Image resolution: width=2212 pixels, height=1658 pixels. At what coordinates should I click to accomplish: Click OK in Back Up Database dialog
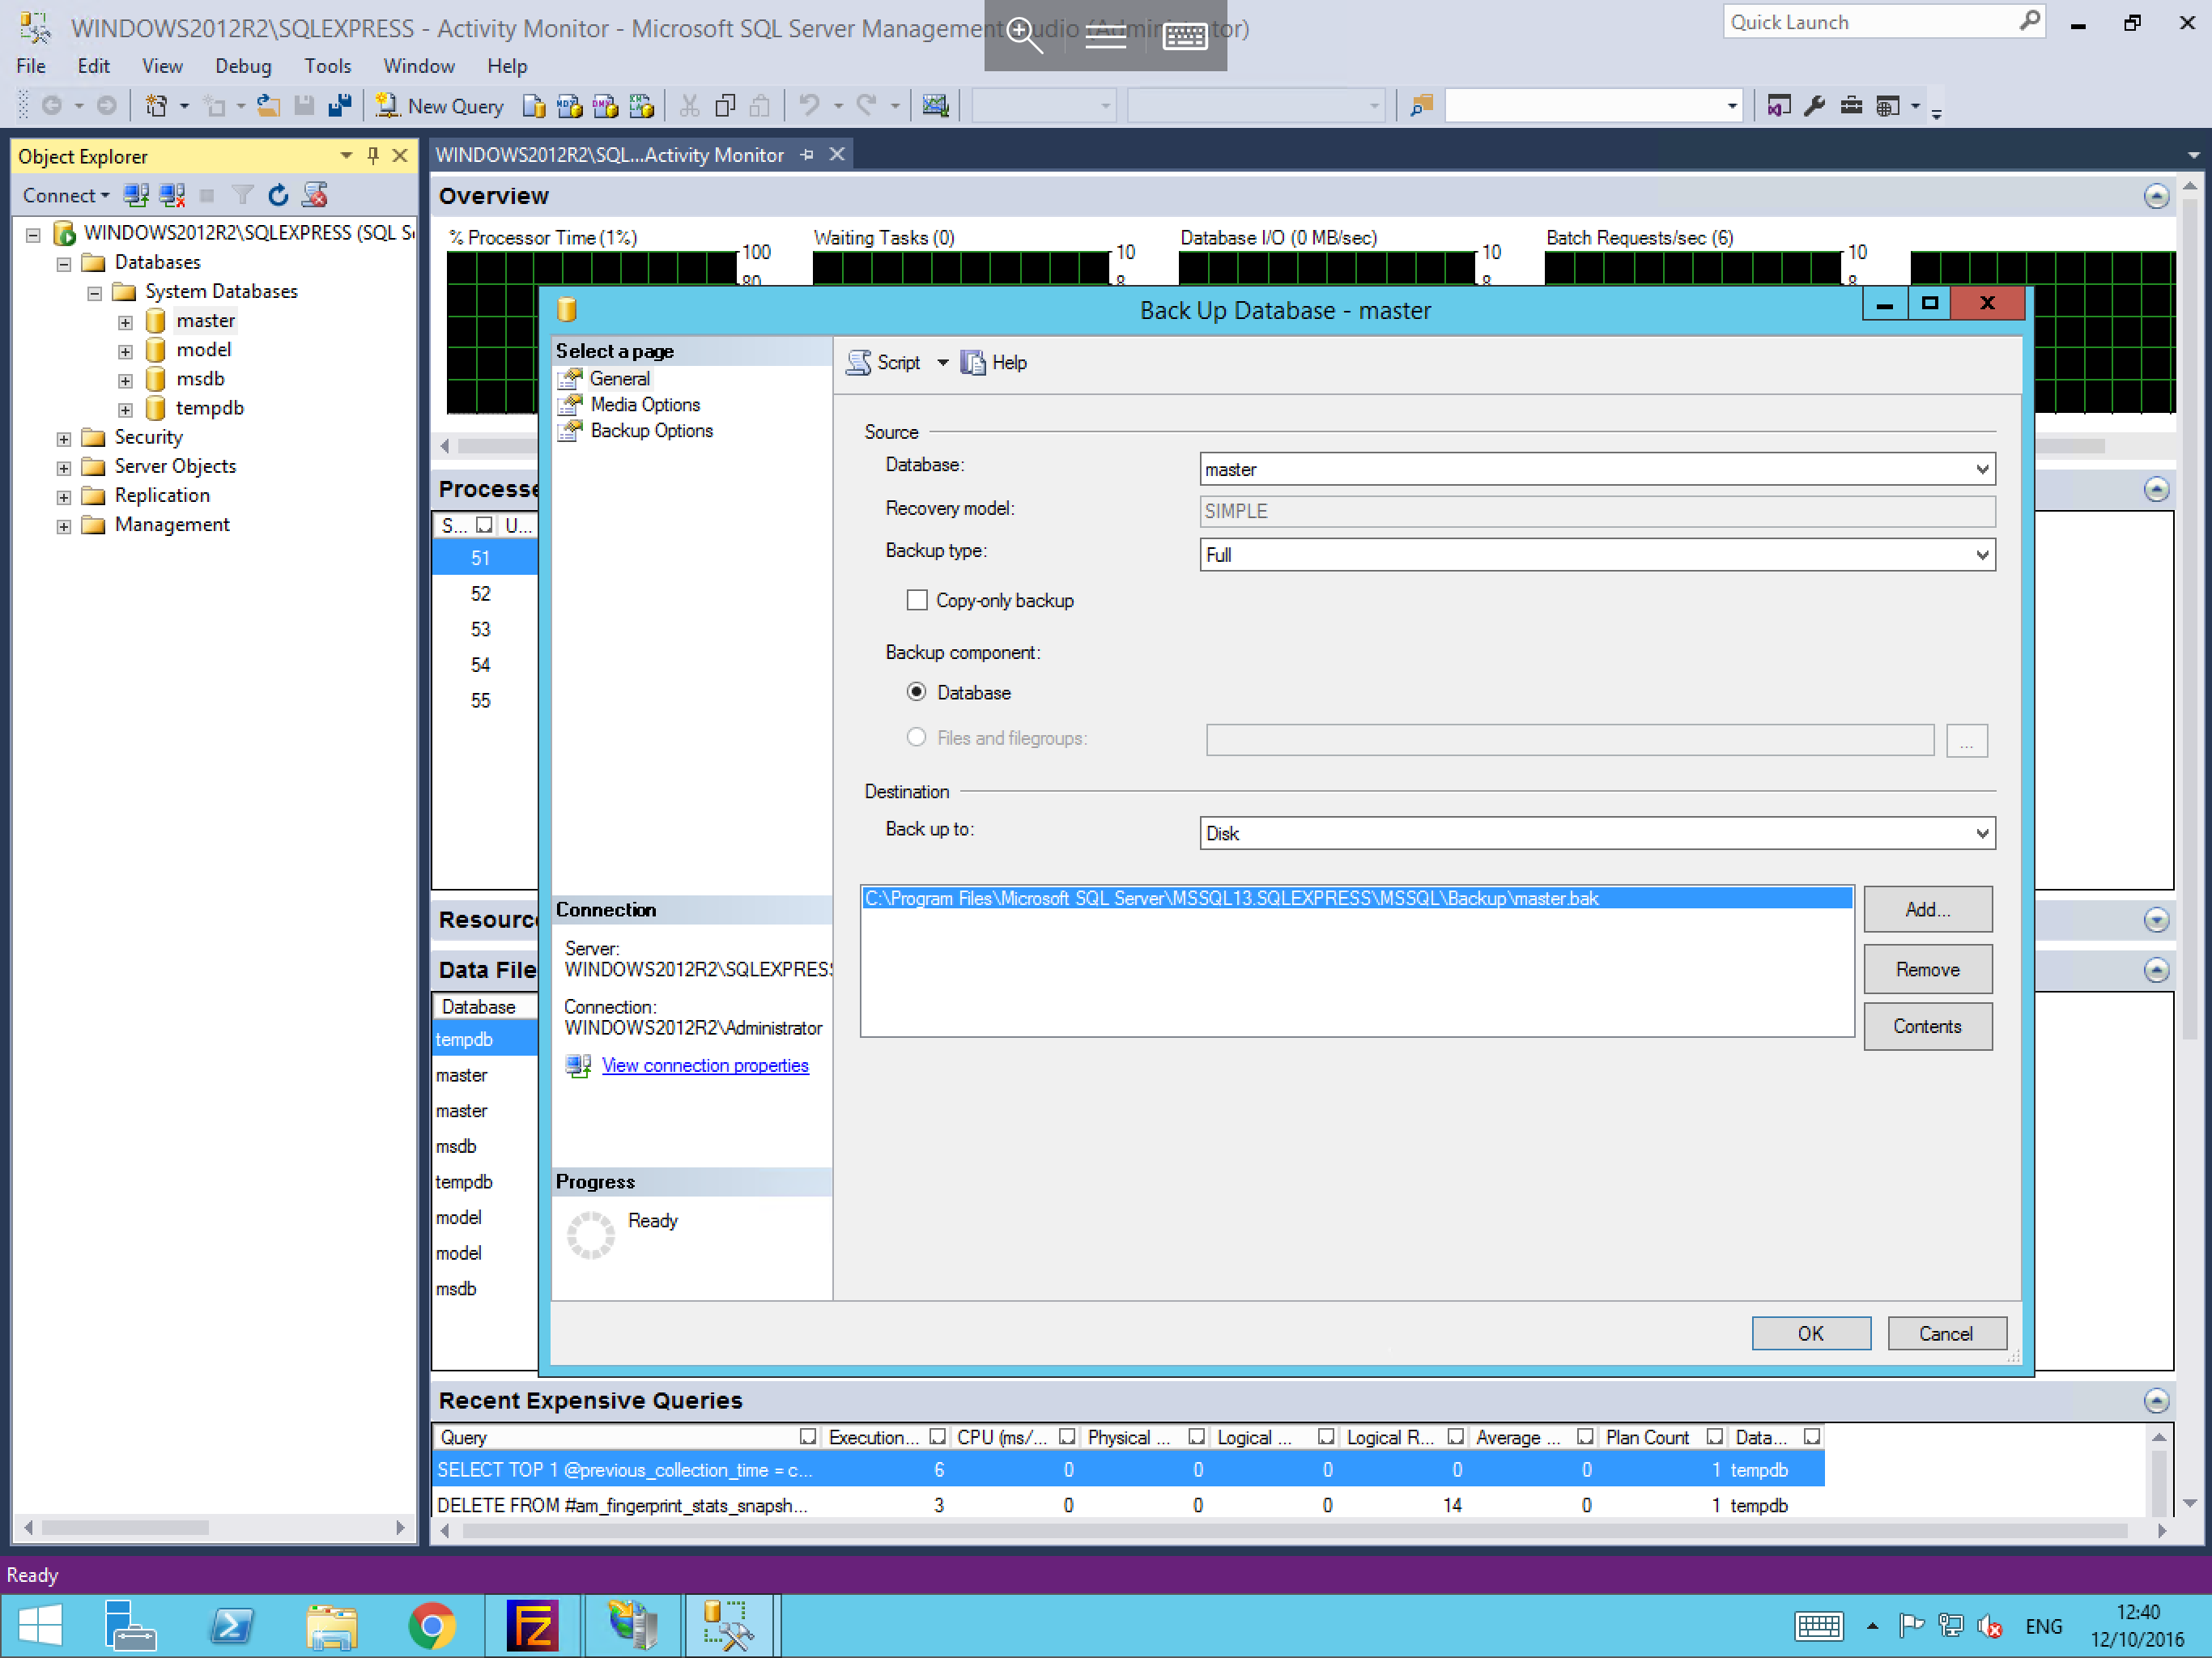tap(1811, 1334)
